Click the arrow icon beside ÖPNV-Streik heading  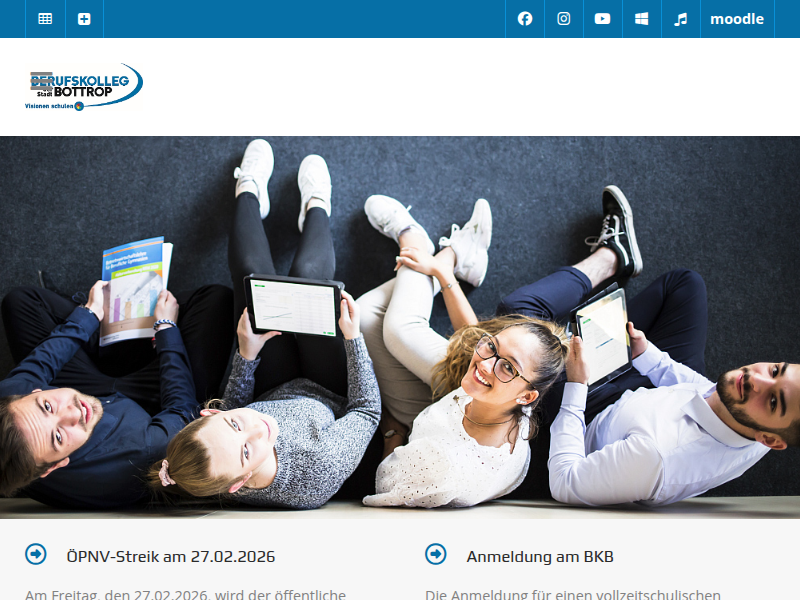[x=36, y=554]
